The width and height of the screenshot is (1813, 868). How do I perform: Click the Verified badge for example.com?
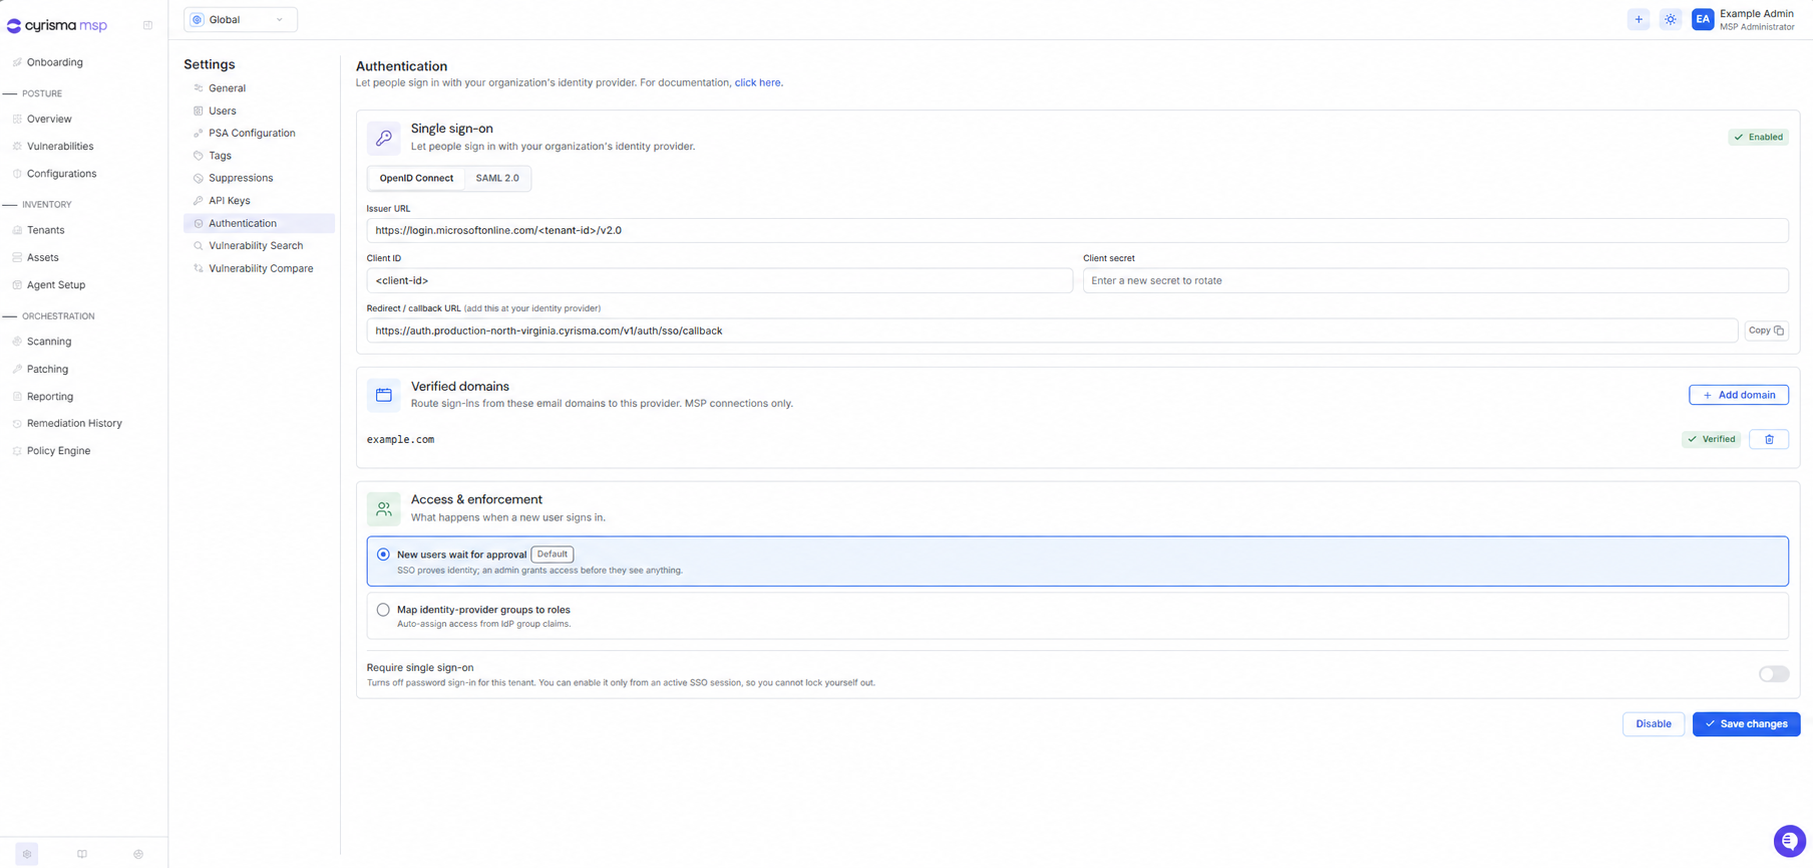pyautogui.click(x=1711, y=439)
